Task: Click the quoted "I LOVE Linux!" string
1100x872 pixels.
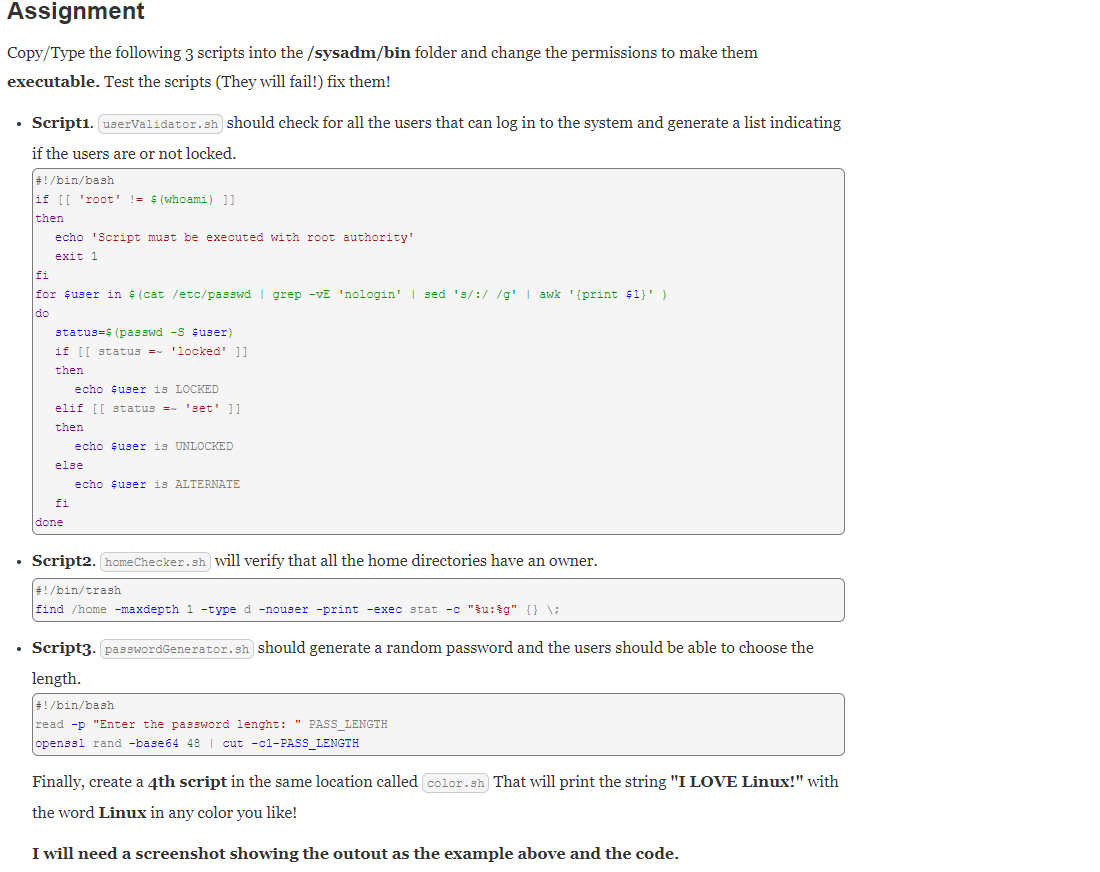Action: tap(737, 782)
